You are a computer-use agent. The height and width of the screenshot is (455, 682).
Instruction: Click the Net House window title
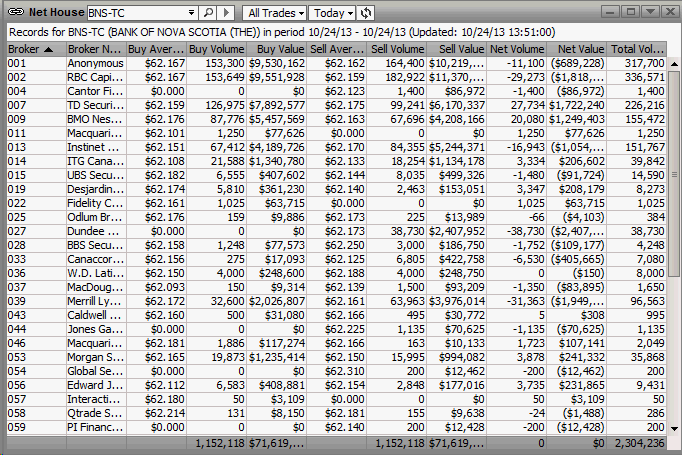57,12
